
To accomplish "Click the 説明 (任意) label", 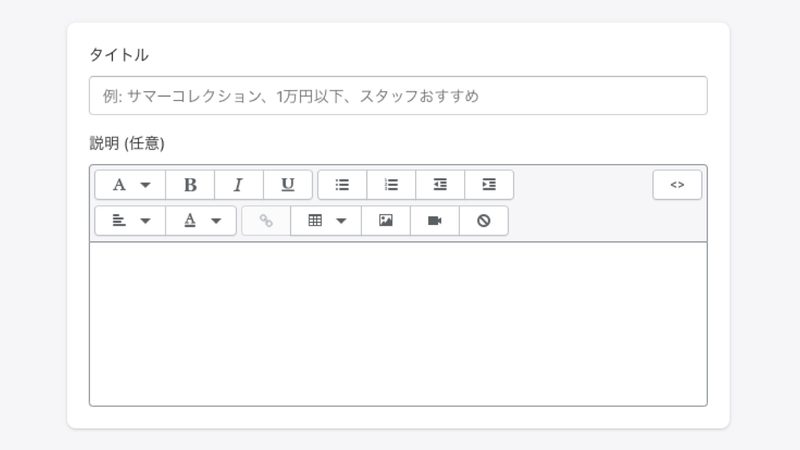I will [127, 143].
